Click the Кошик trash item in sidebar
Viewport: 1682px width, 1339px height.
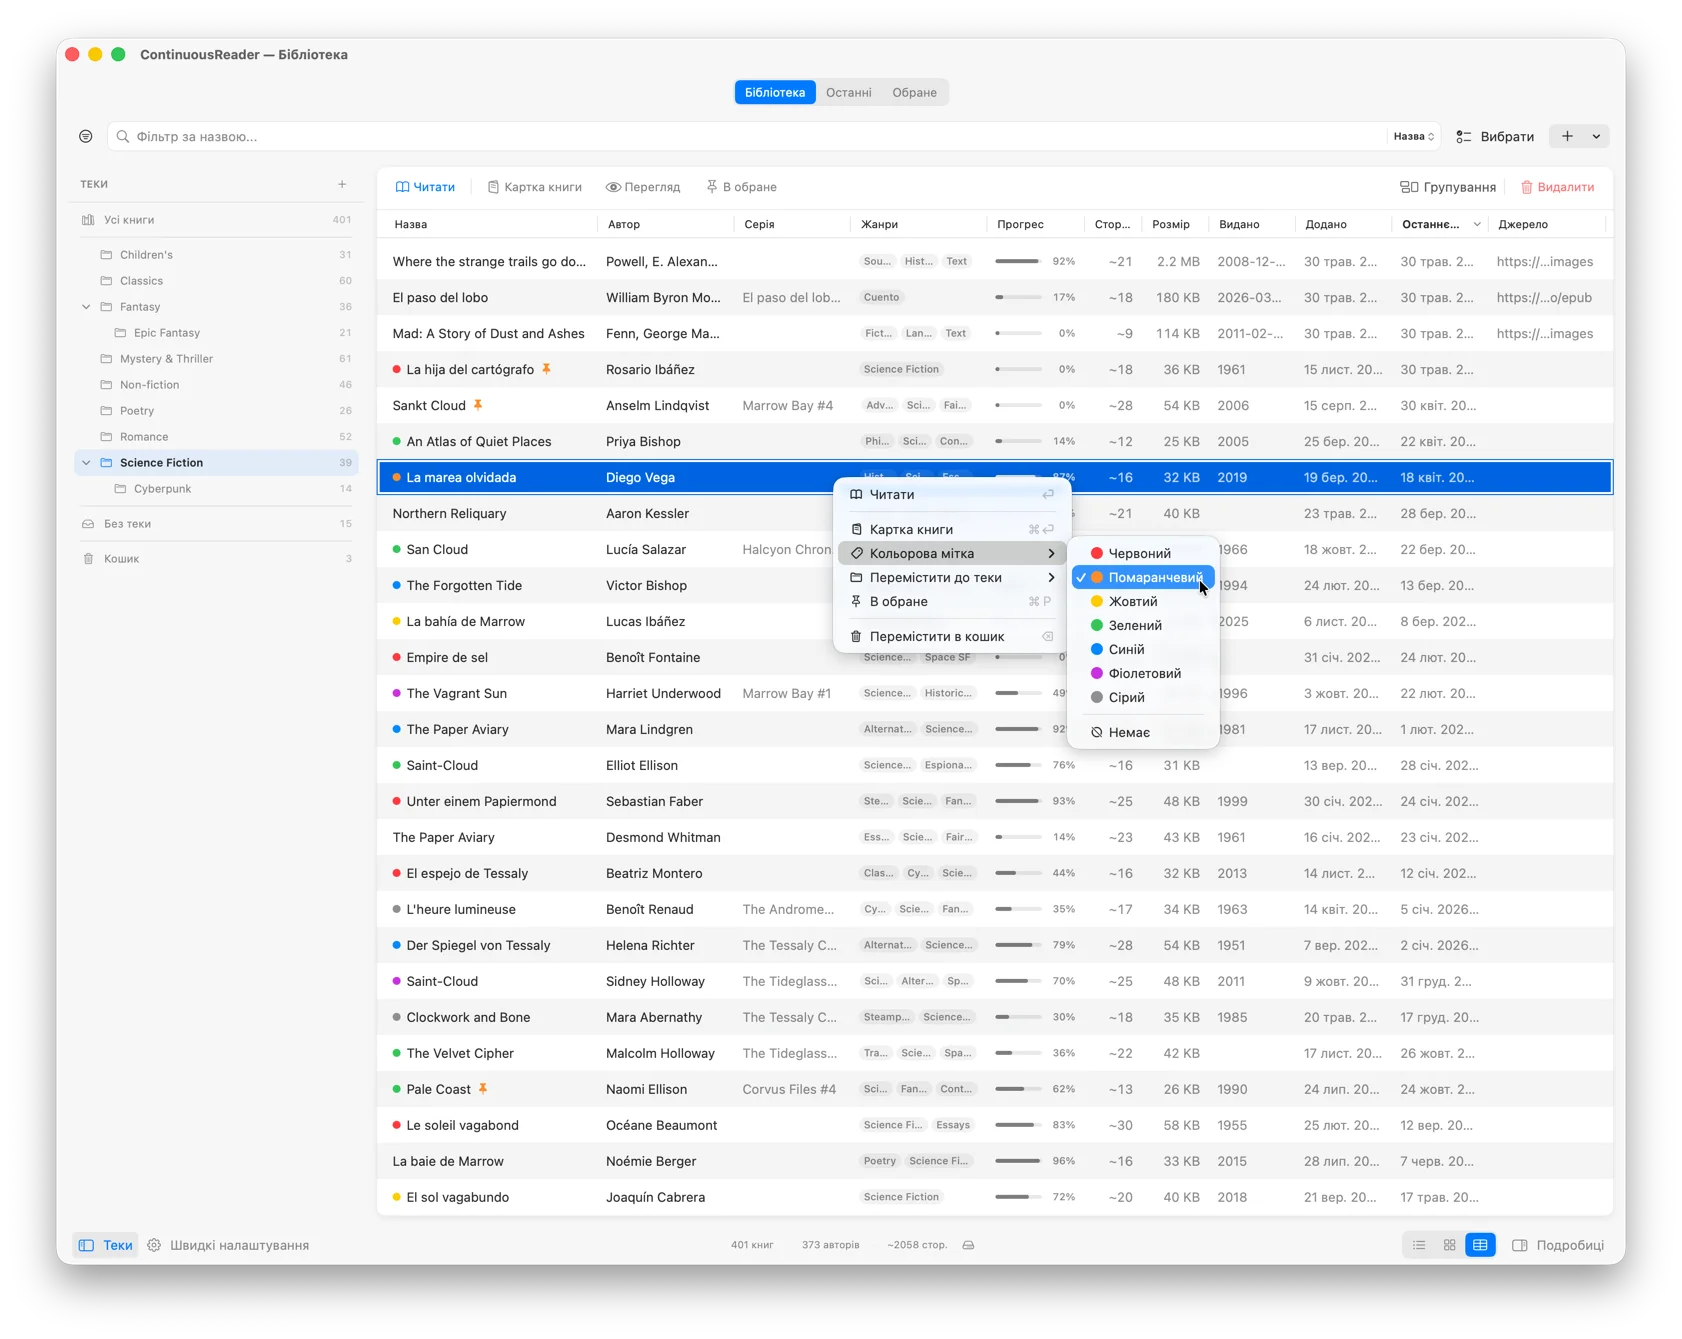[217, 559]
